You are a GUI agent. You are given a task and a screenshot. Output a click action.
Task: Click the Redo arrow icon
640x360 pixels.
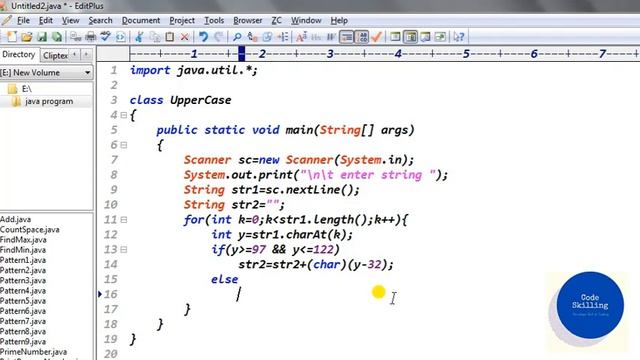point(218,37)
